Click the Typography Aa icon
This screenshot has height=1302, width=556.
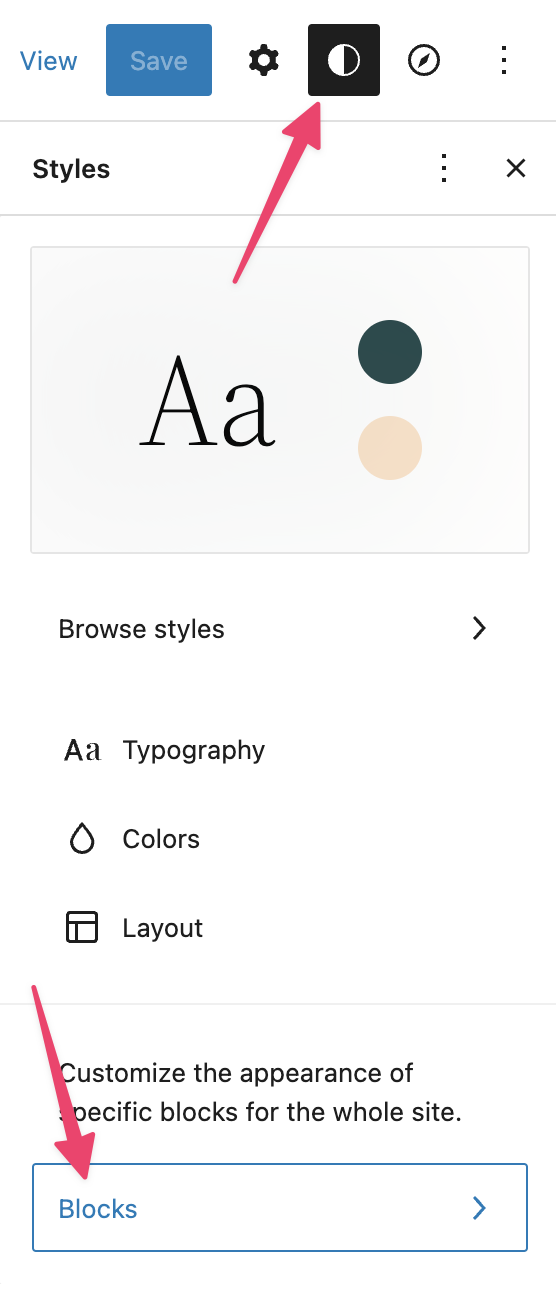point(82,751)
